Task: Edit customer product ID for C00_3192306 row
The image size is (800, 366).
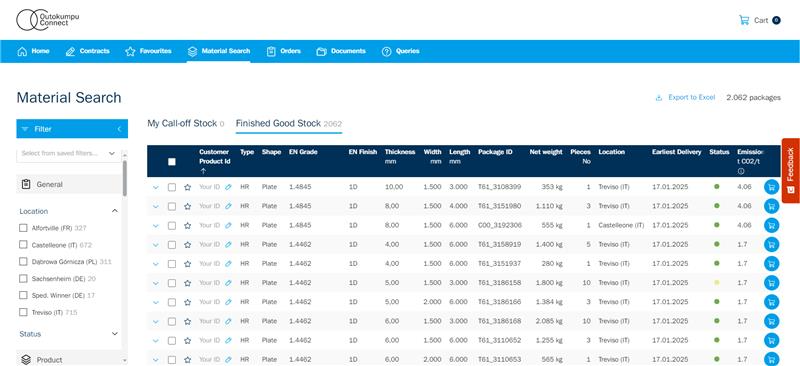Action: [228, 225]
